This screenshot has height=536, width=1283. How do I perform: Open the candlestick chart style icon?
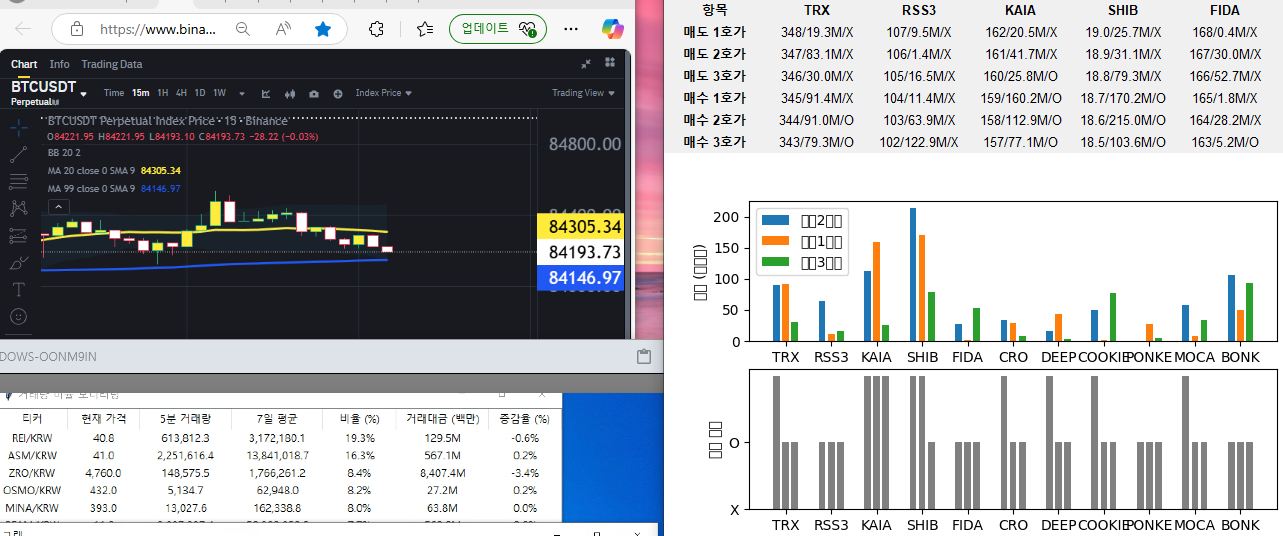(x=290, y=94)
